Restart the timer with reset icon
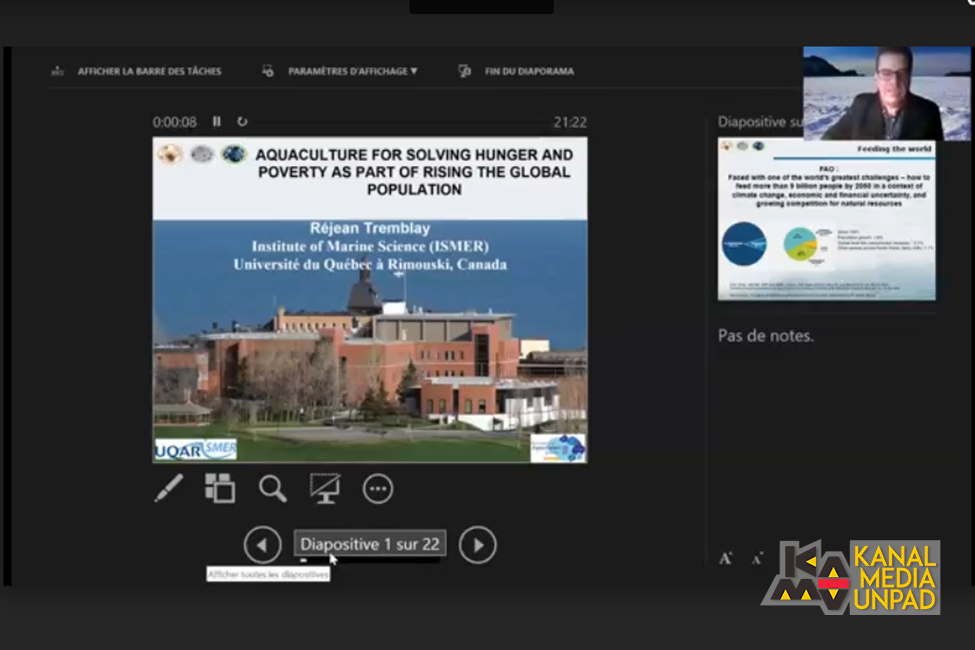Image resolution: width=975 pixels, height=650 pixels. pyautogui.click(x=242, y=122)
